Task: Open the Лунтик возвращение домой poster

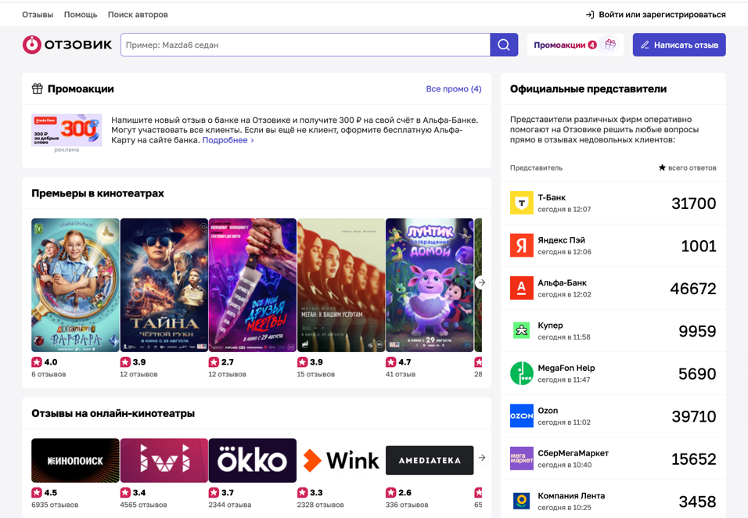Action: 429,285
